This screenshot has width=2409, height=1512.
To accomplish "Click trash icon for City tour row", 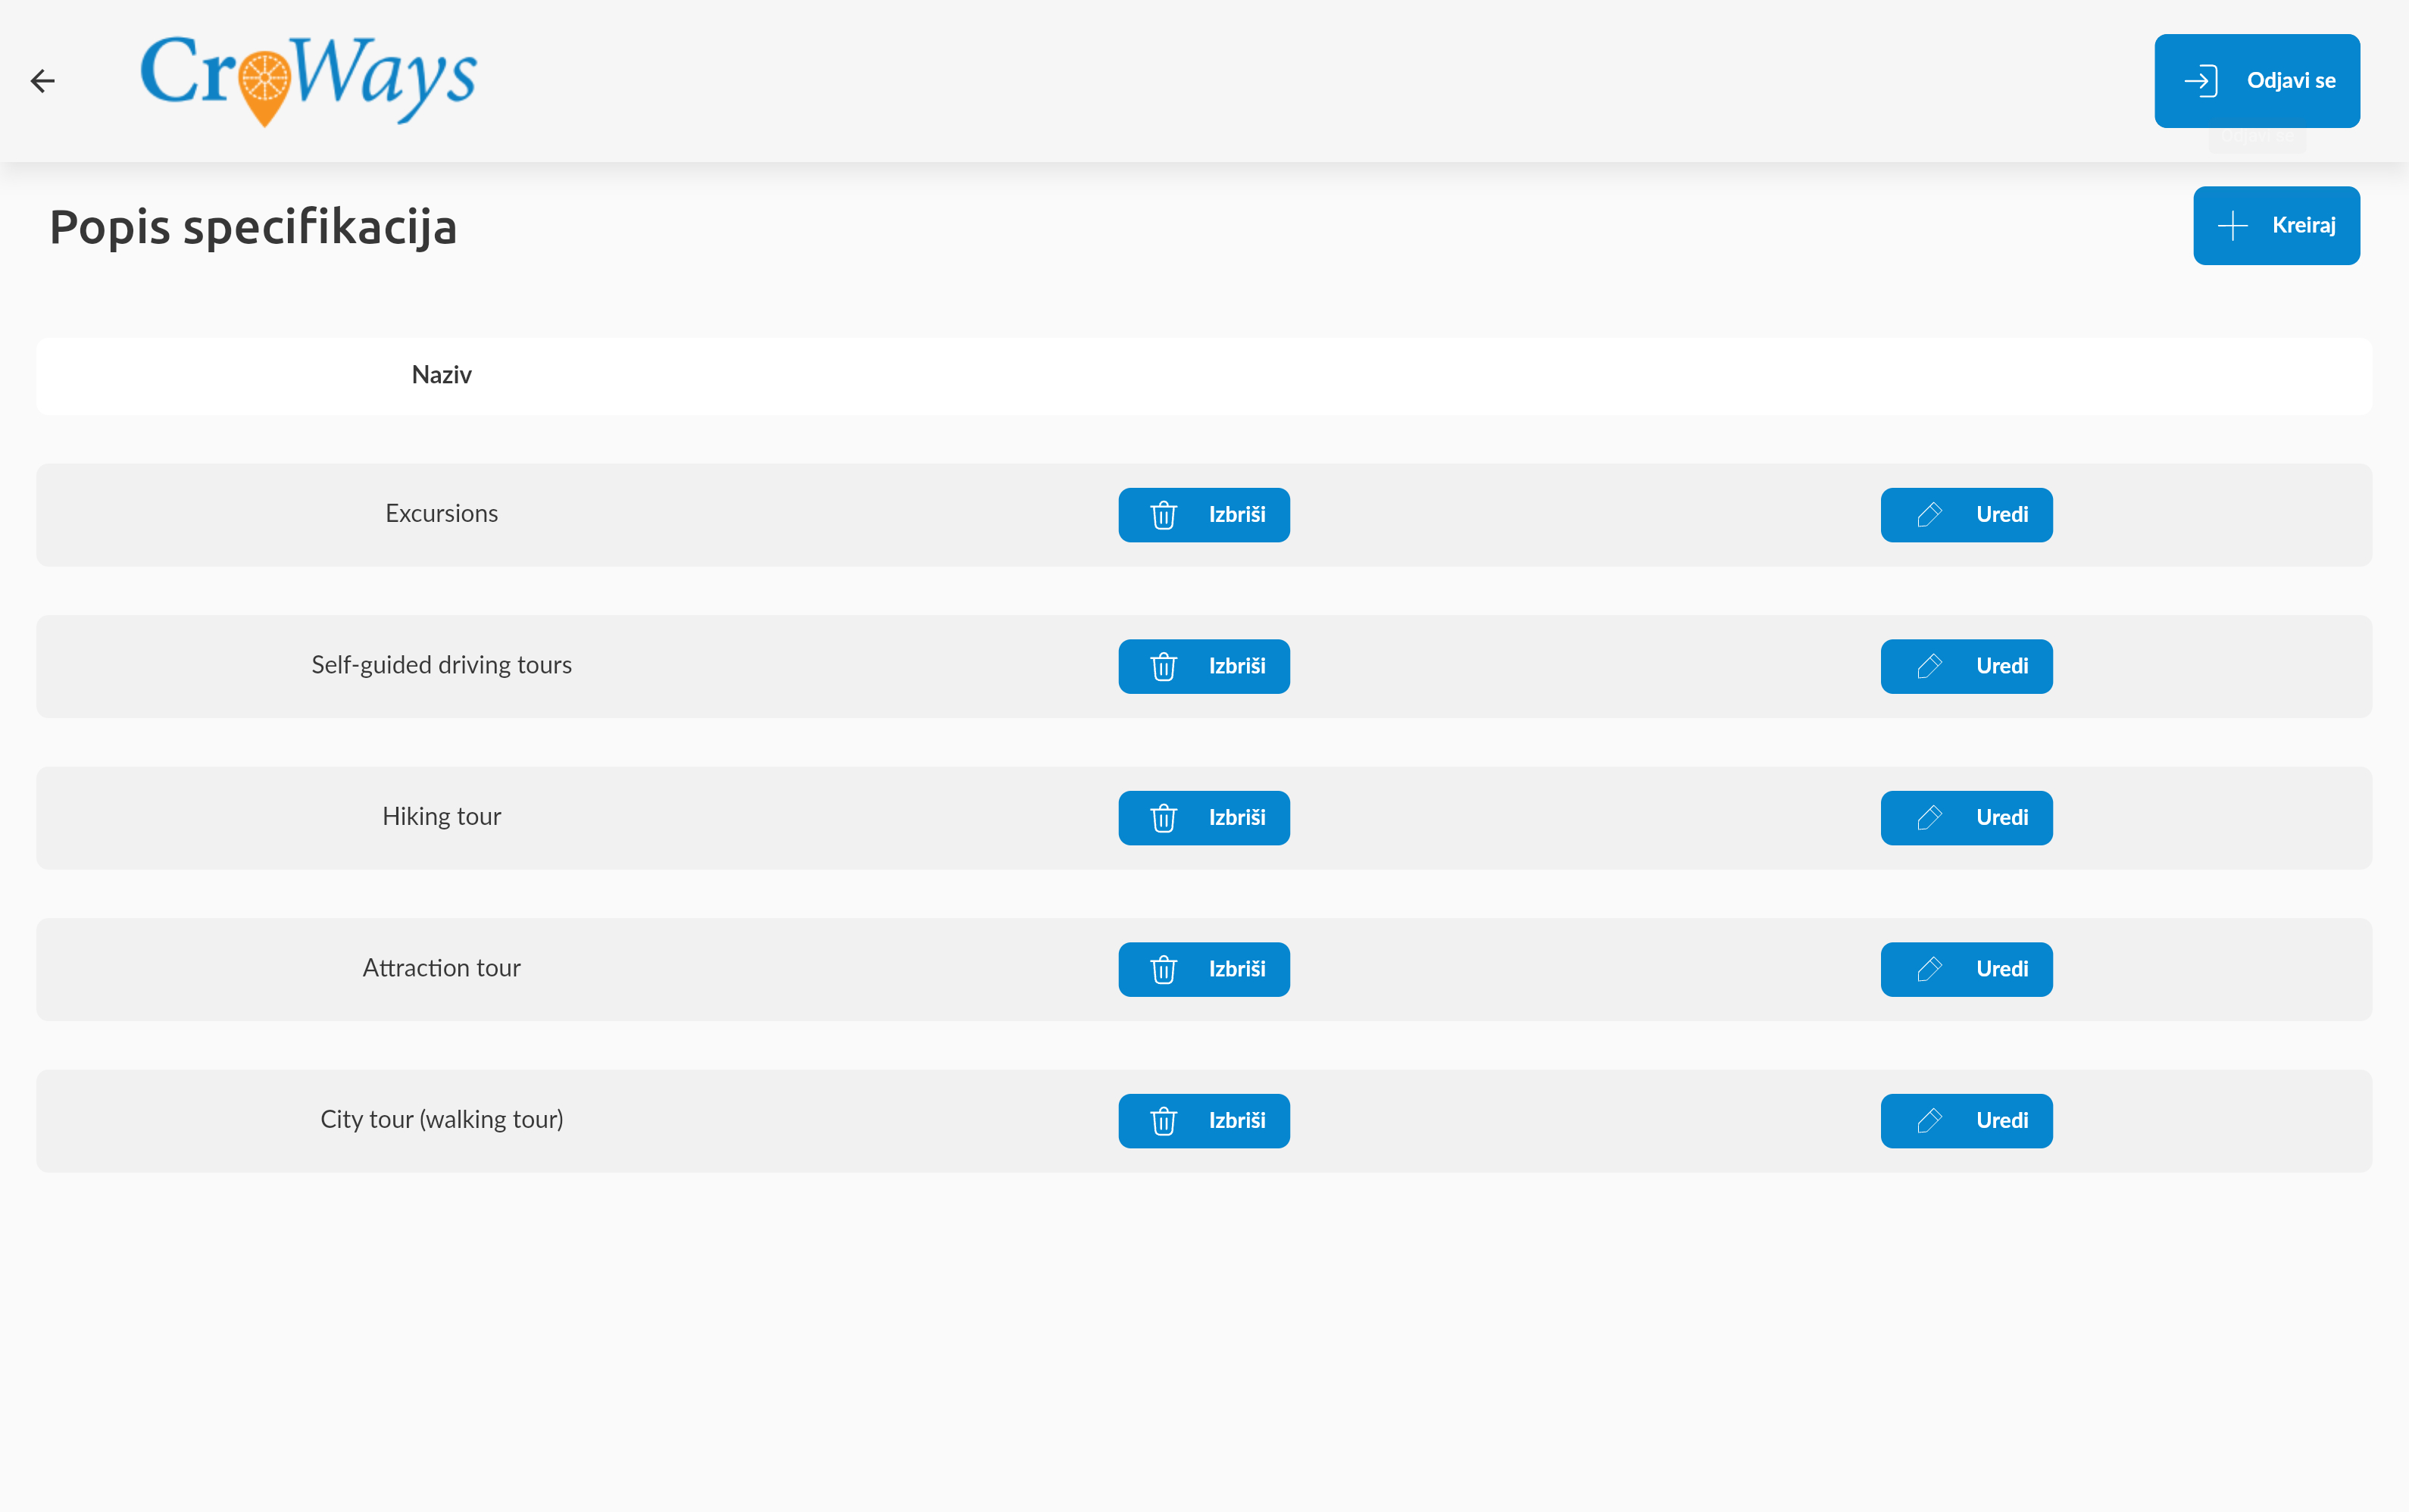I will [1163, 1121].
